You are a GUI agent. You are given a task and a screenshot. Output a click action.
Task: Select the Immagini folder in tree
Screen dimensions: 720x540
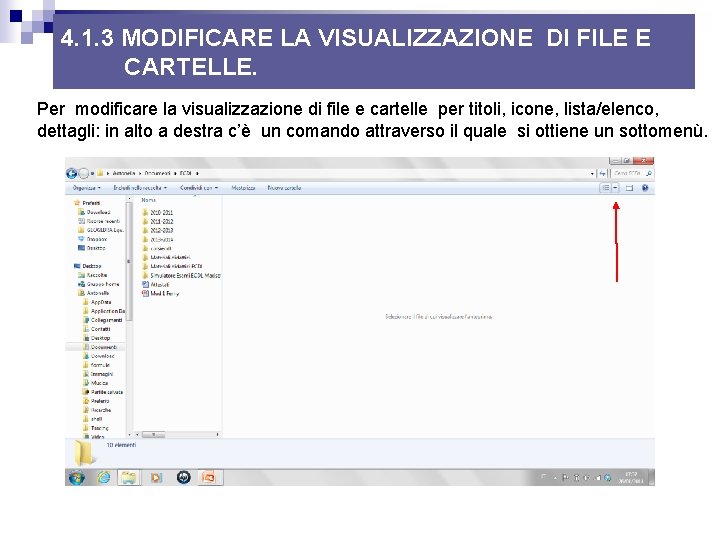98,374
